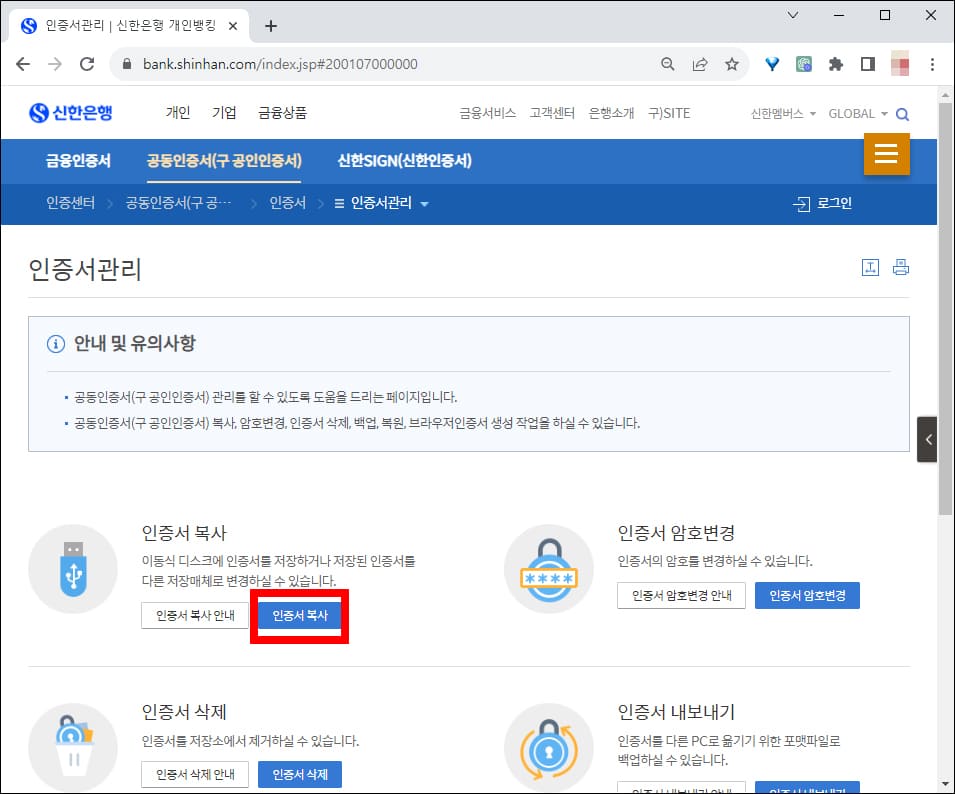This screenshot has height=794, width=955.
Task: Click the 신한은행 logo
Action: (70, 113)
